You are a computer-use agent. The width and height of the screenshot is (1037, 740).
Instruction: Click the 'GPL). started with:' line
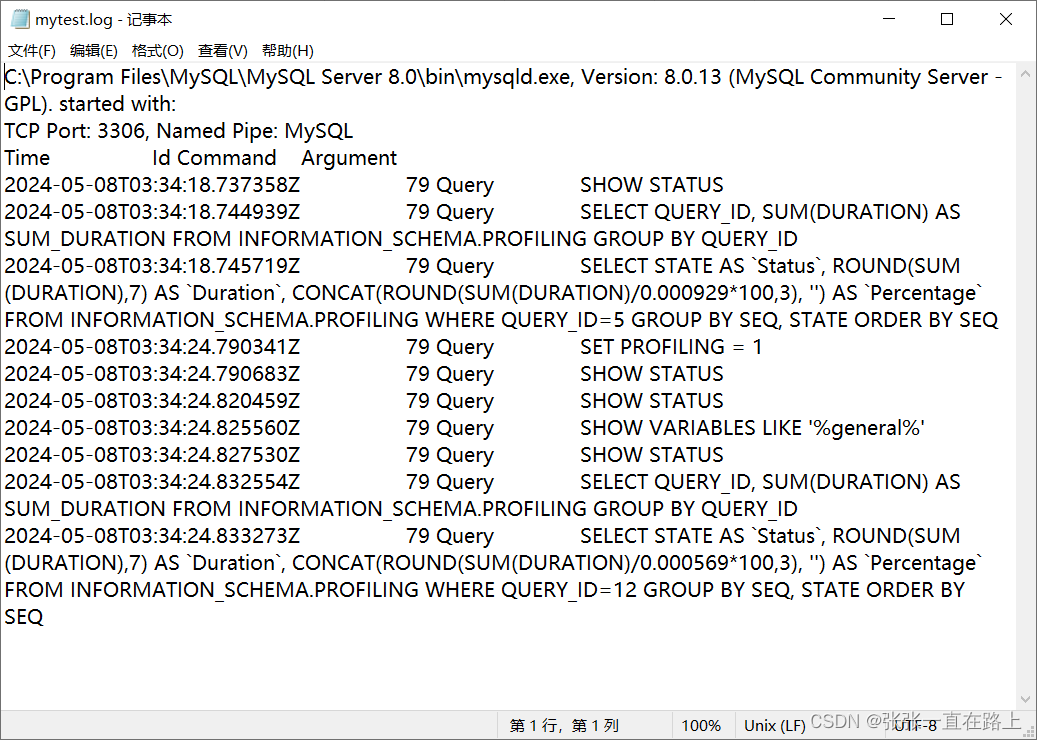(x=90, y=104)
